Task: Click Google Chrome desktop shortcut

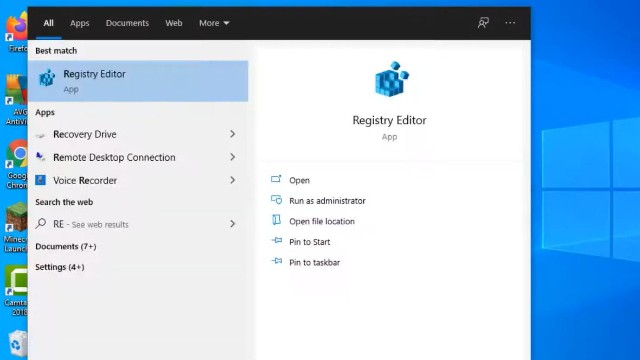Action: pos(16,164)
